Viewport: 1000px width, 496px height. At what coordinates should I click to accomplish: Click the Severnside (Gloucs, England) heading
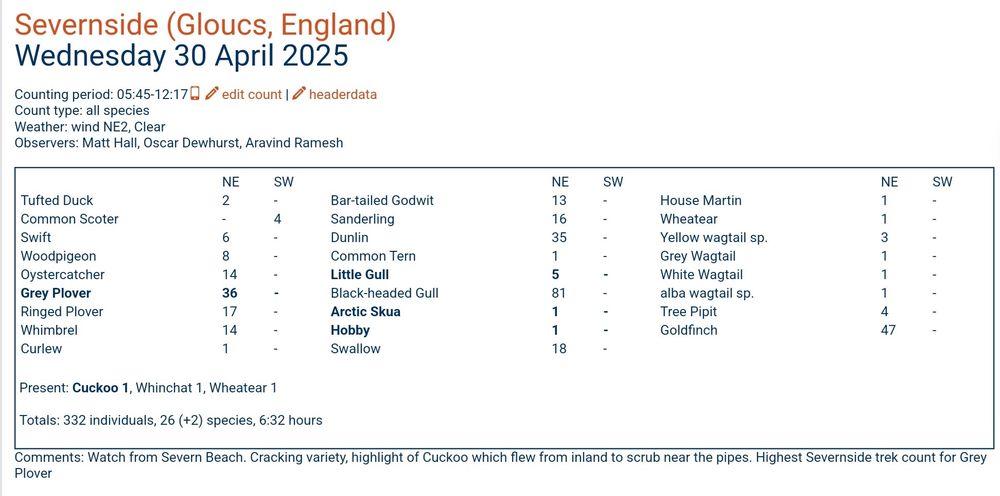(205, 26)
